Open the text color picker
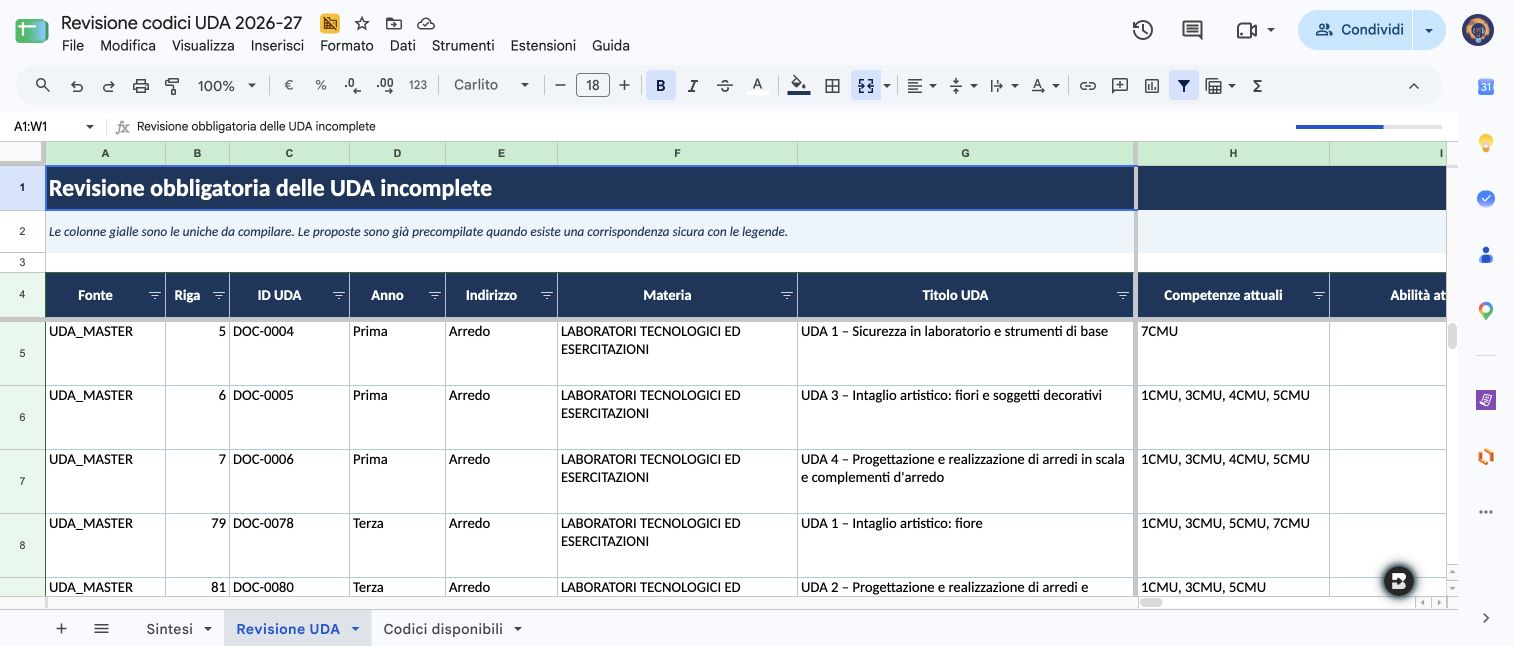1514x646 pixels. pyautogui.click(x=758, y=86)
